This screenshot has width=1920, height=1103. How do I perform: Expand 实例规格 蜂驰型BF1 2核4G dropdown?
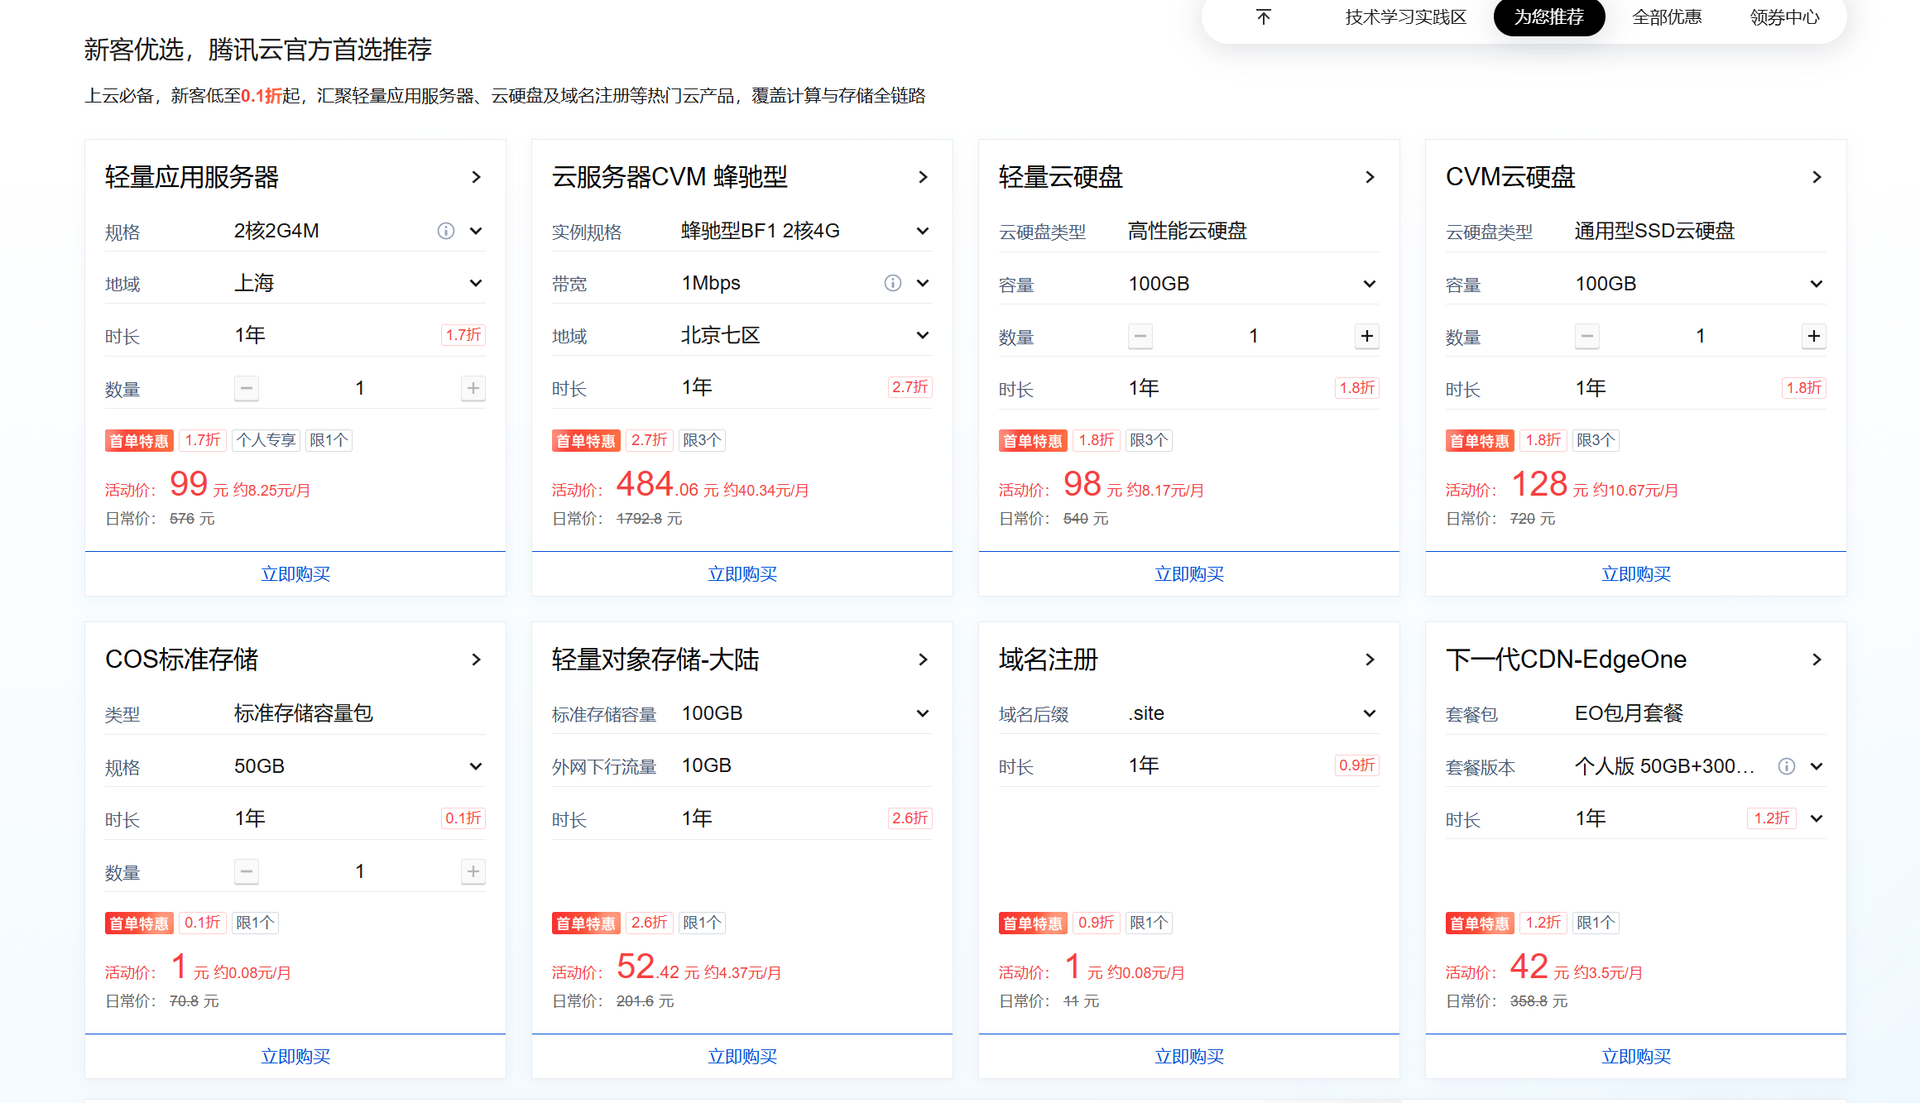tap(923, 231)
